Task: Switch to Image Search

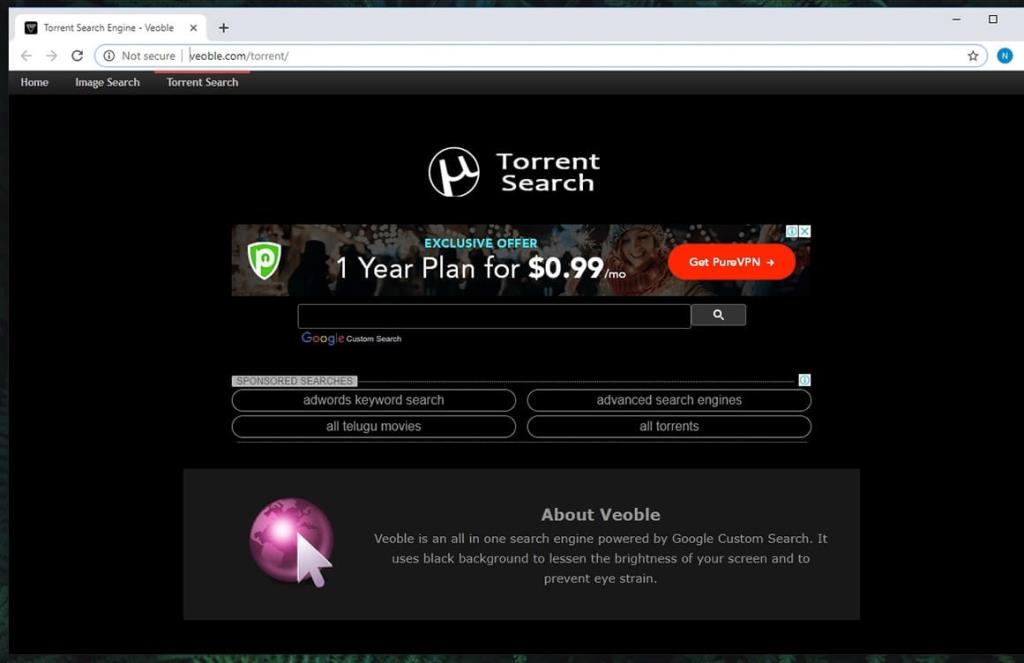Action: 107,82
